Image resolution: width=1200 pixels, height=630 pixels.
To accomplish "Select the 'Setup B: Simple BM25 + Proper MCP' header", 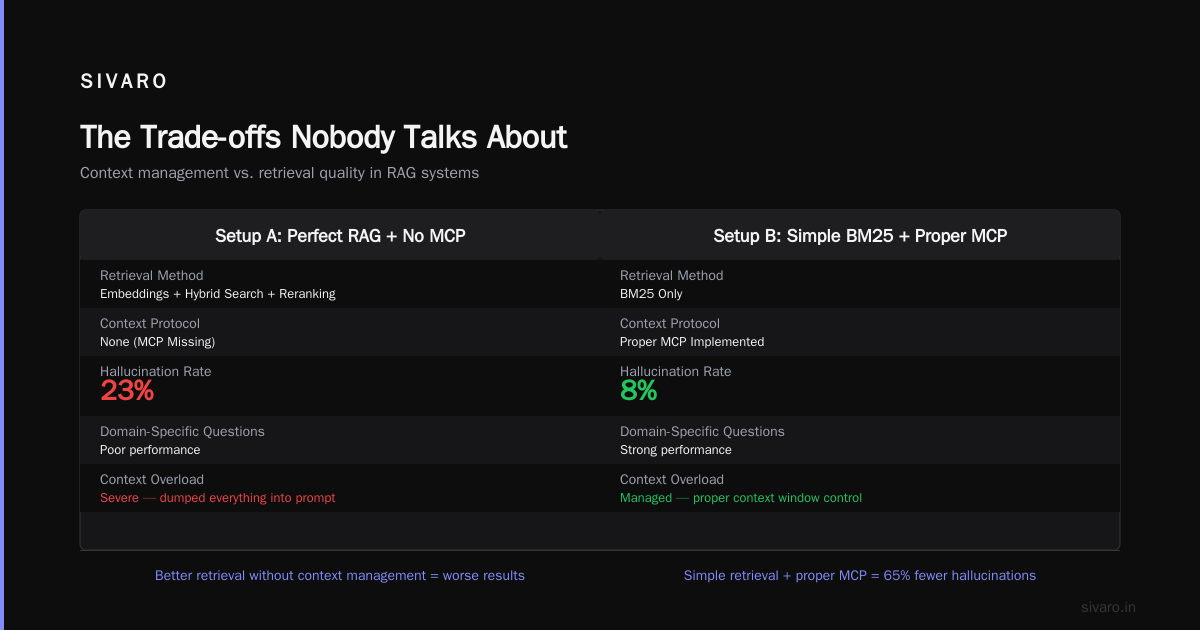I will click(860, 236).
